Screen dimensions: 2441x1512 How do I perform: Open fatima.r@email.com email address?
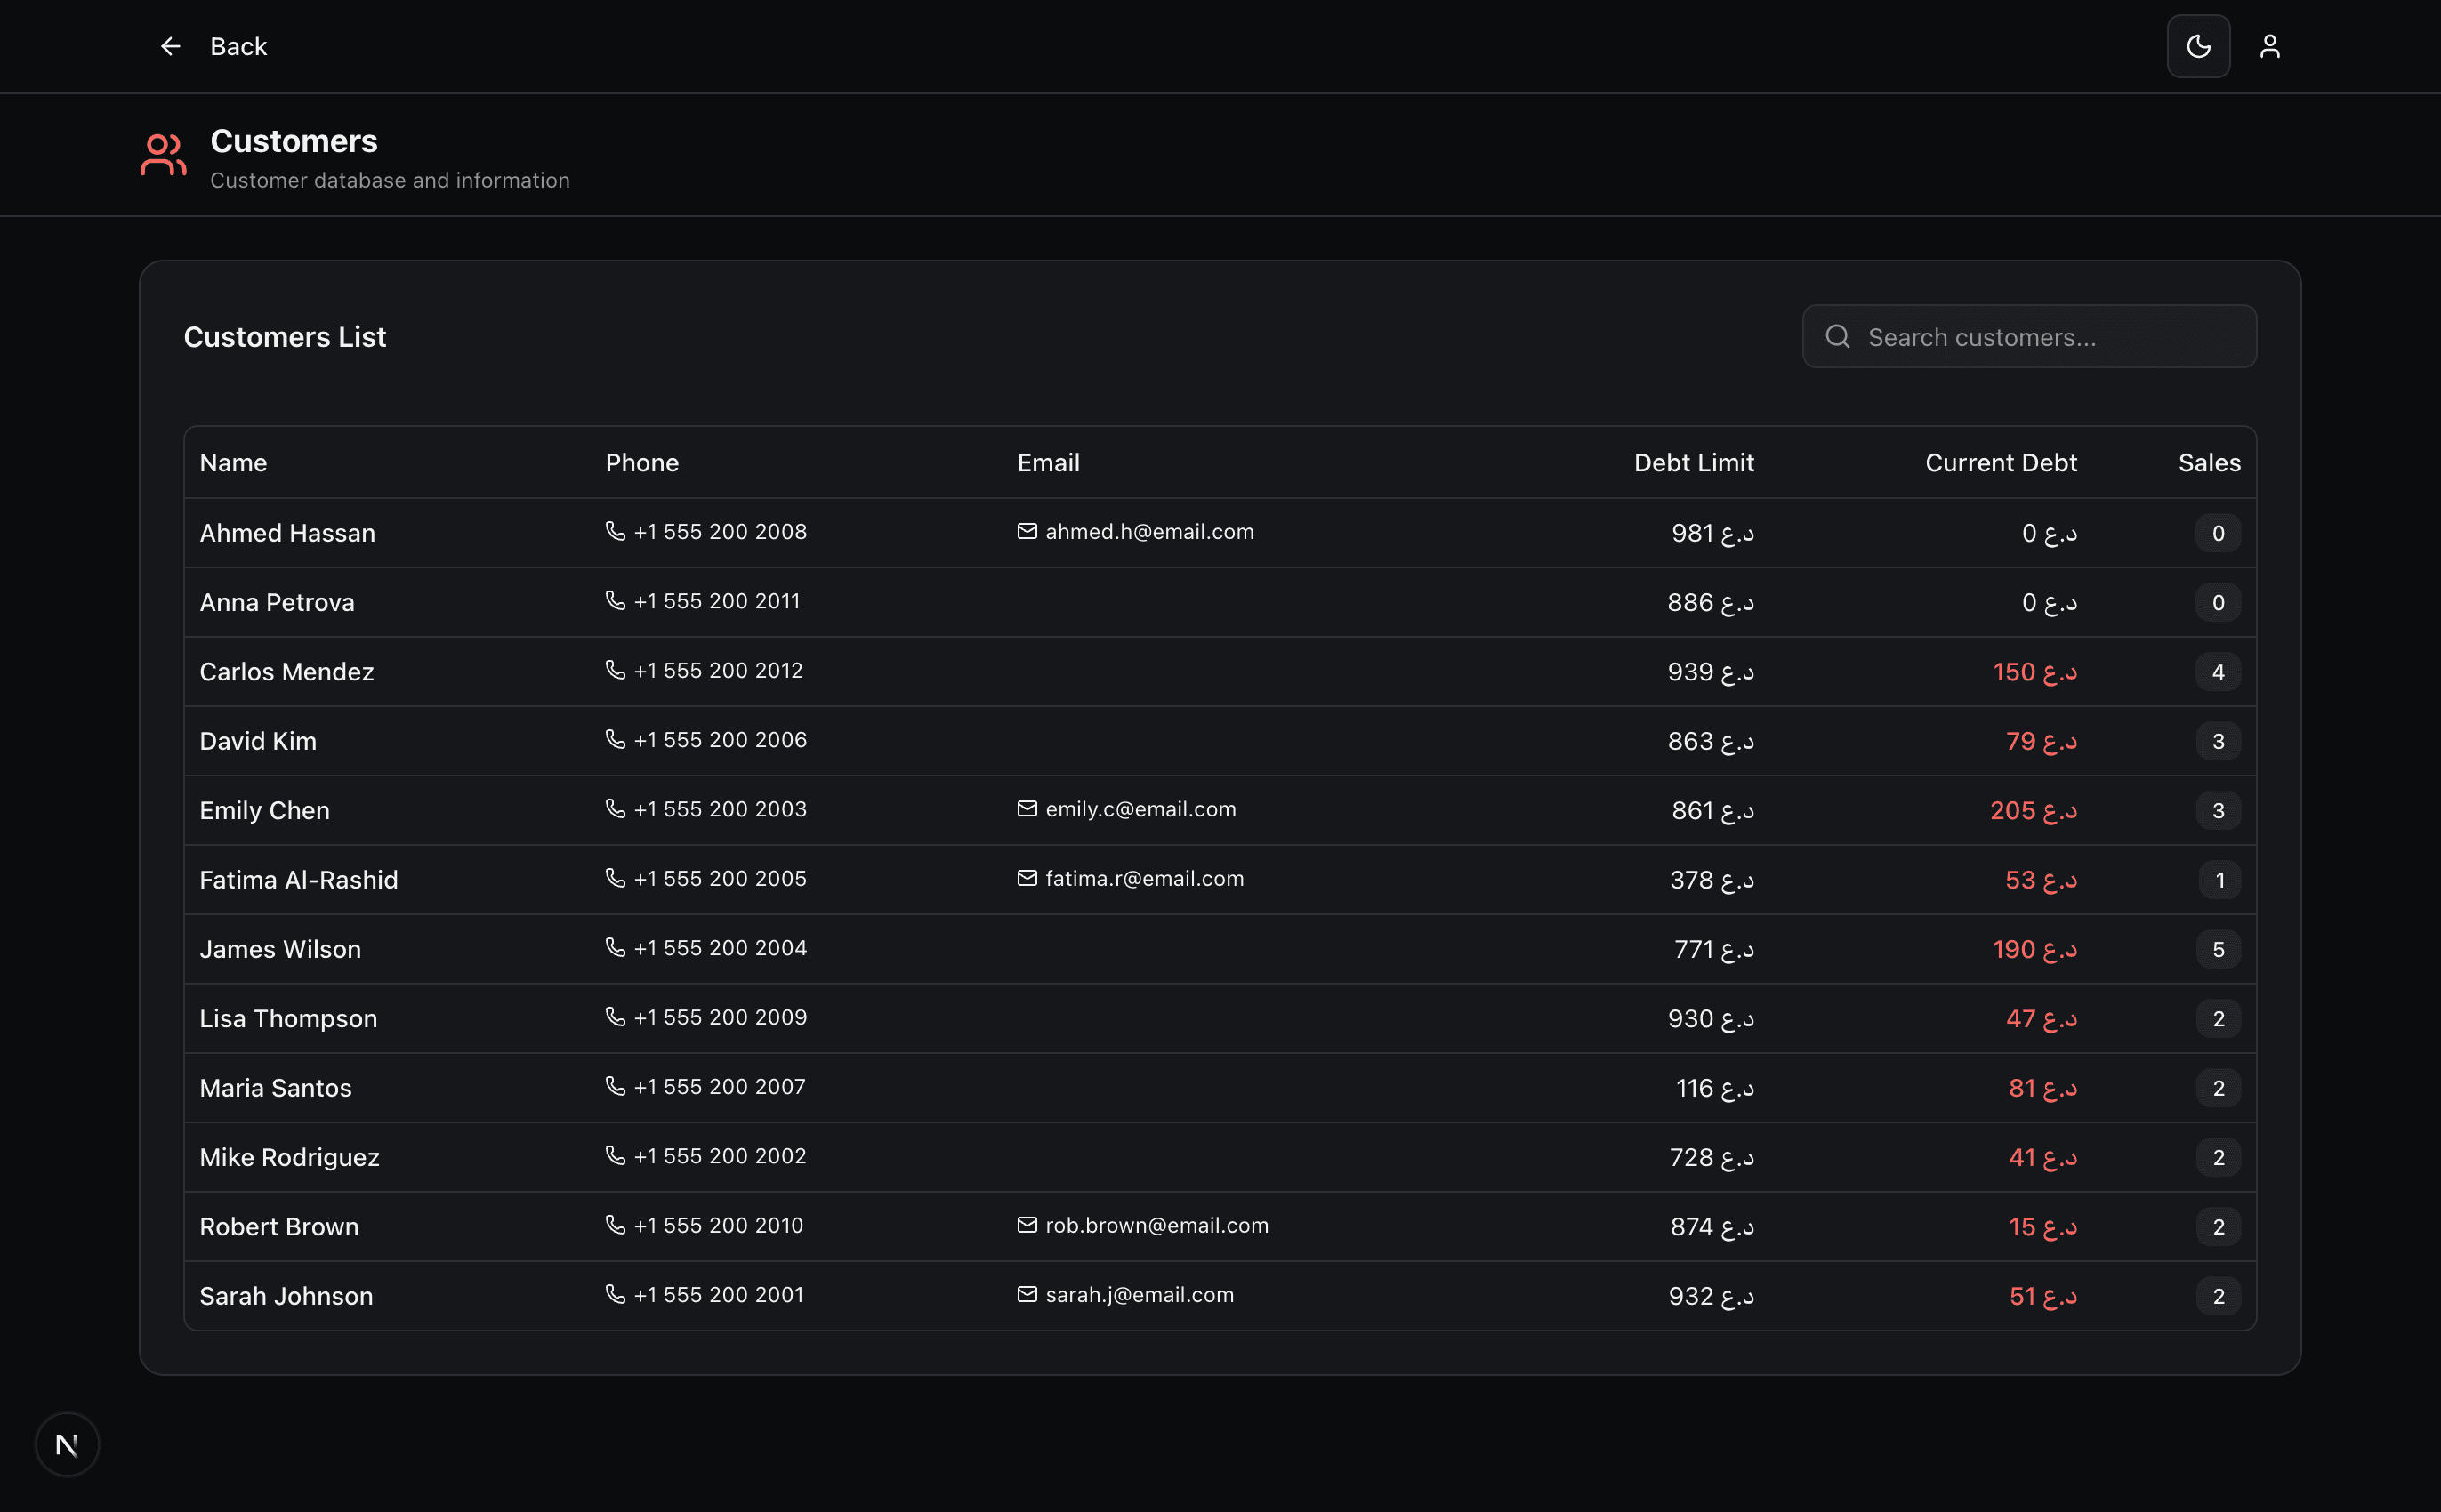pyautogui.click(x=1144, y=878)
